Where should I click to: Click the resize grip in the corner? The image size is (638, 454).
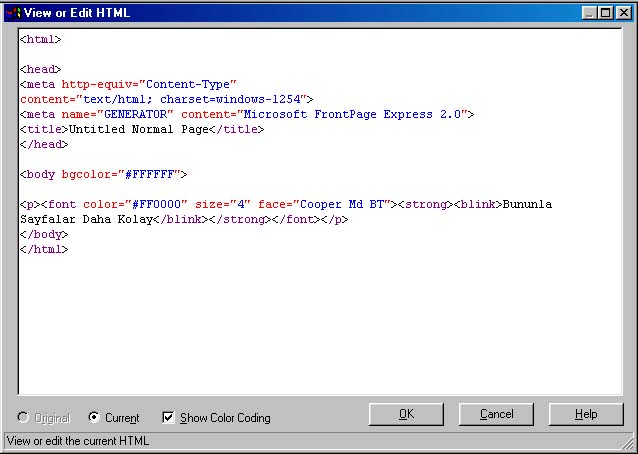pos(627,443)
